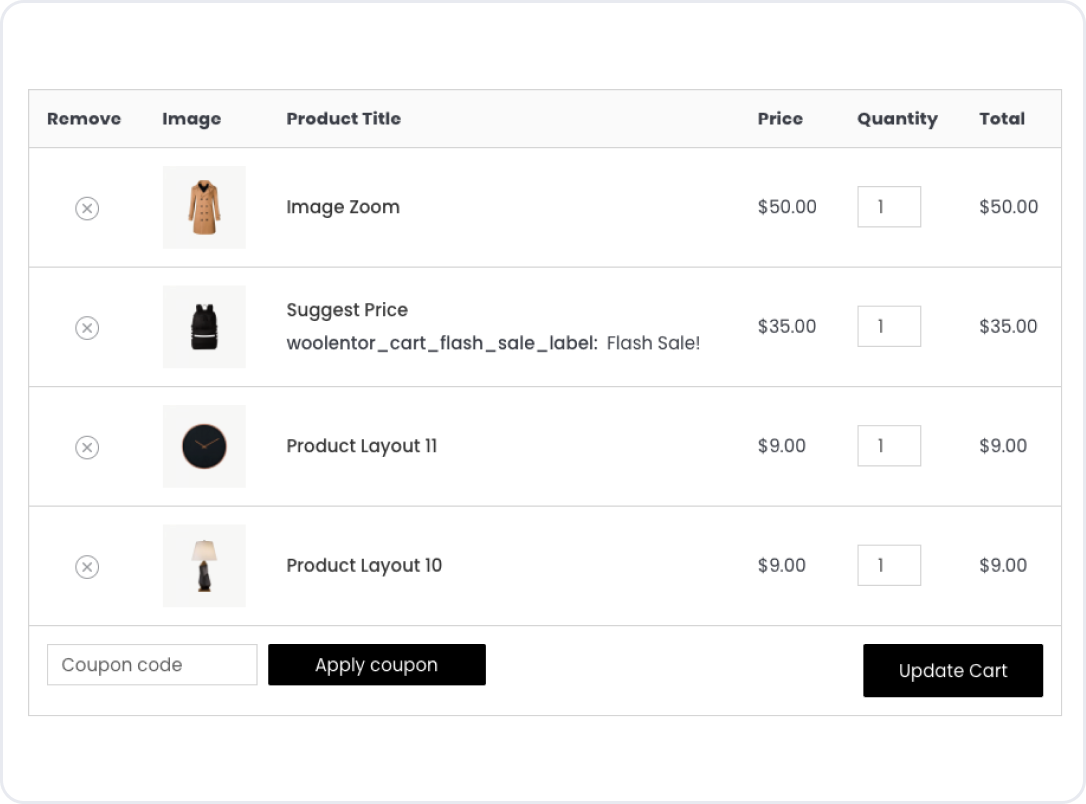Select the quantity field for Product Layout 11

click(x=889, y=446)
